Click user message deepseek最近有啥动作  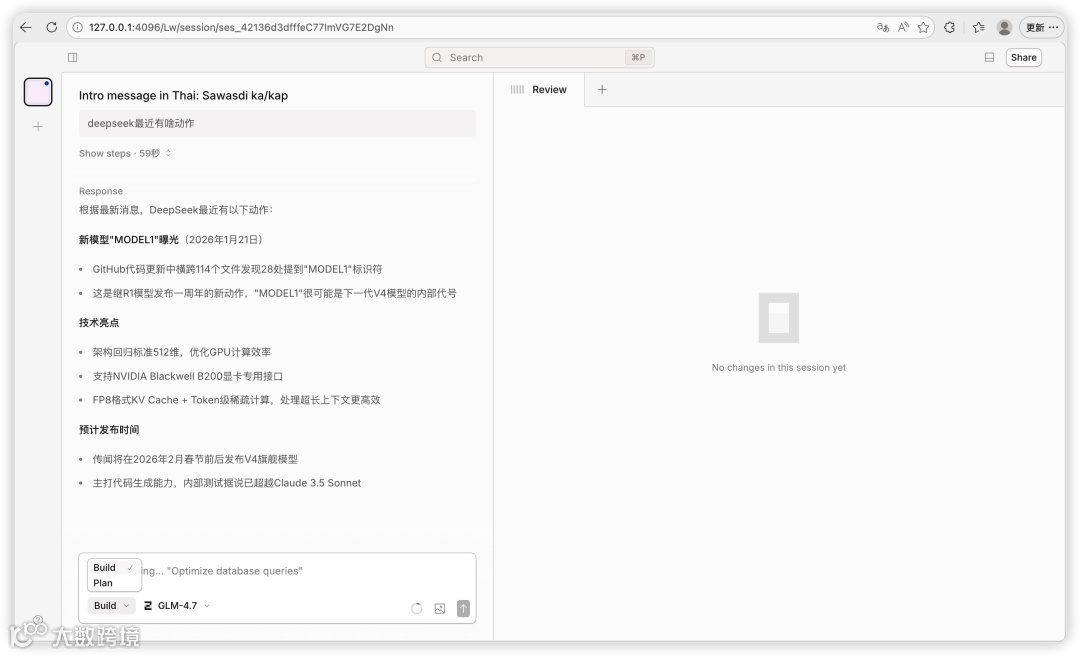(x=277, y=123)
